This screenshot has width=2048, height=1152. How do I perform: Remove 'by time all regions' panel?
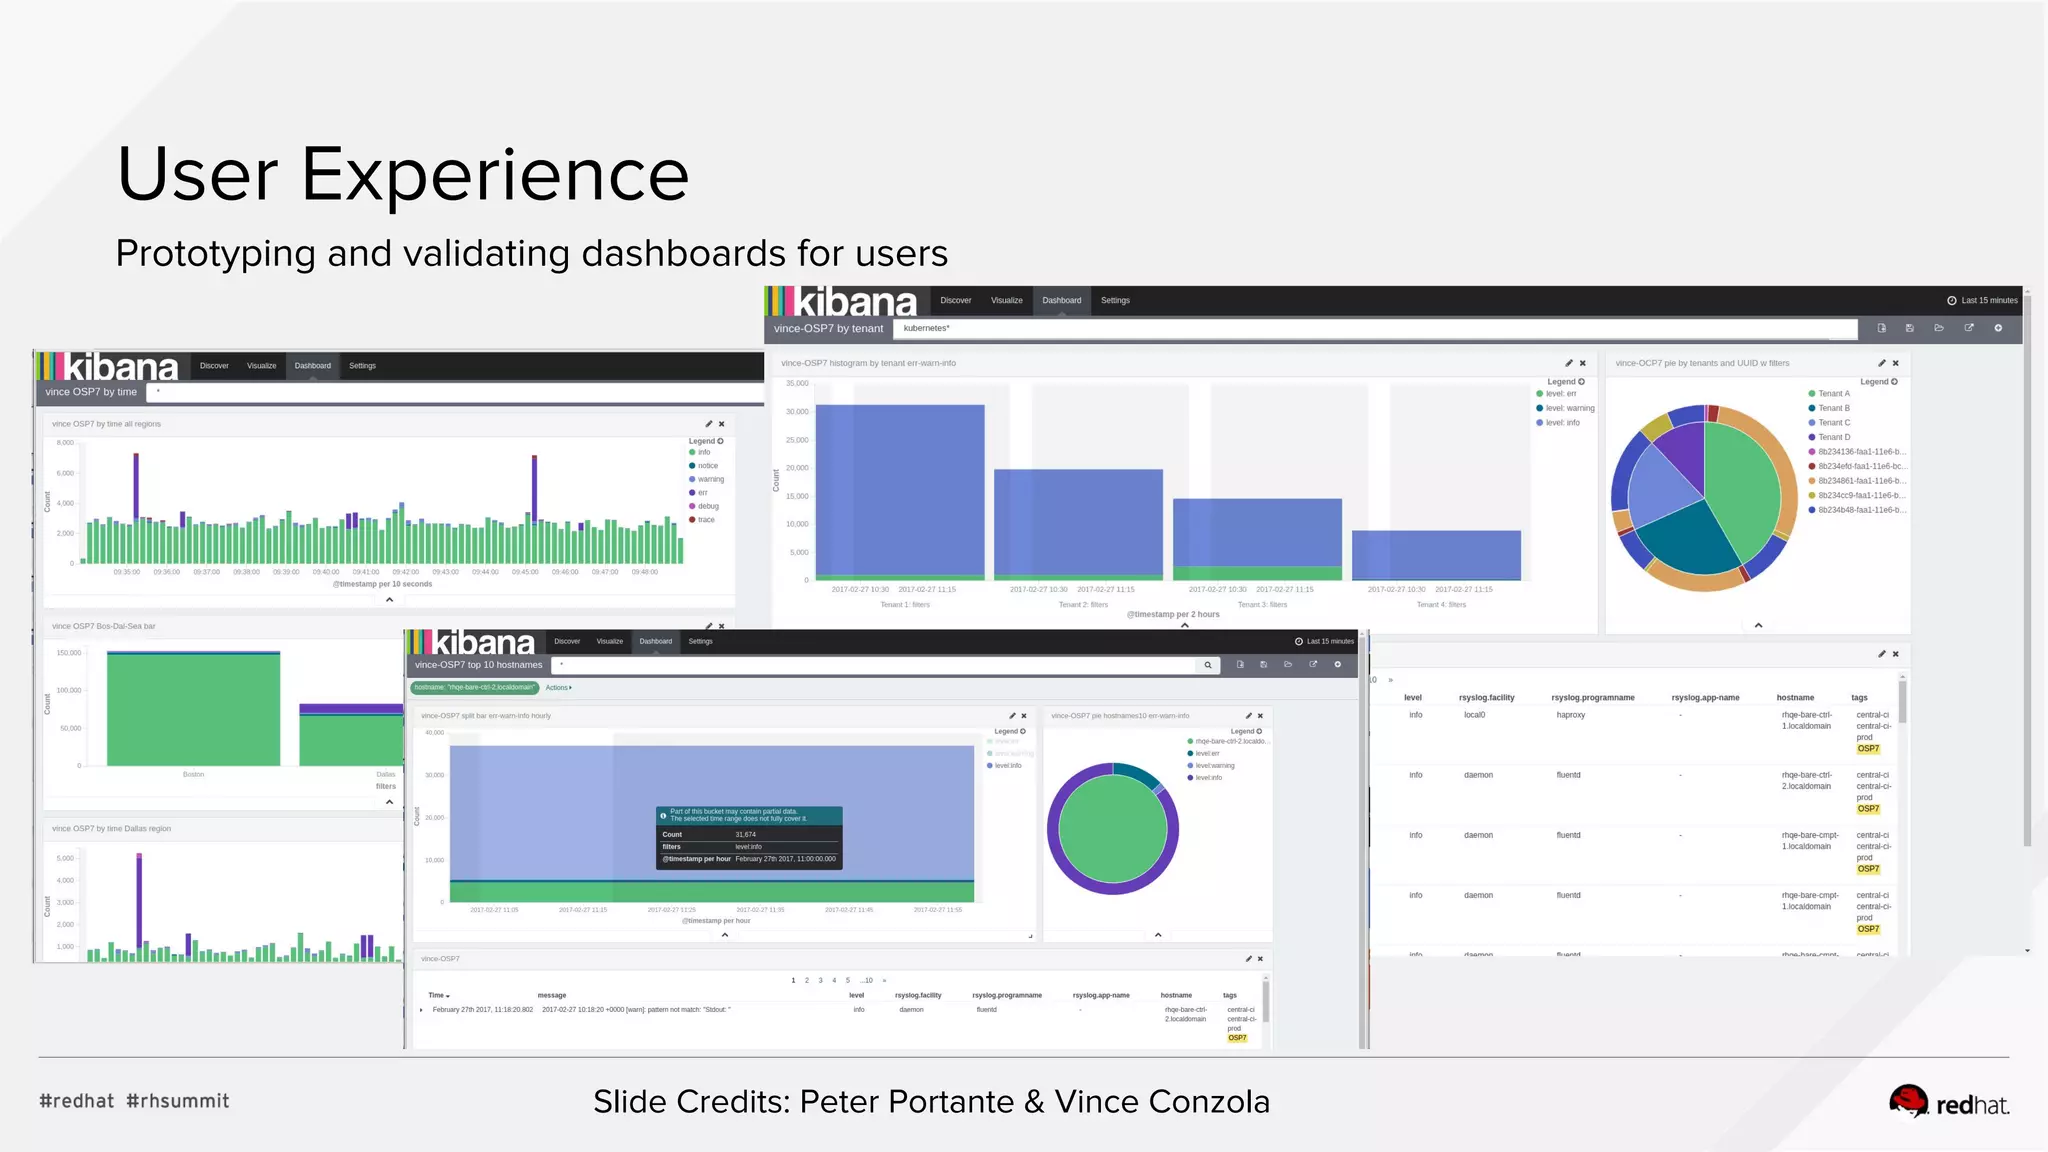coord(722,424)
